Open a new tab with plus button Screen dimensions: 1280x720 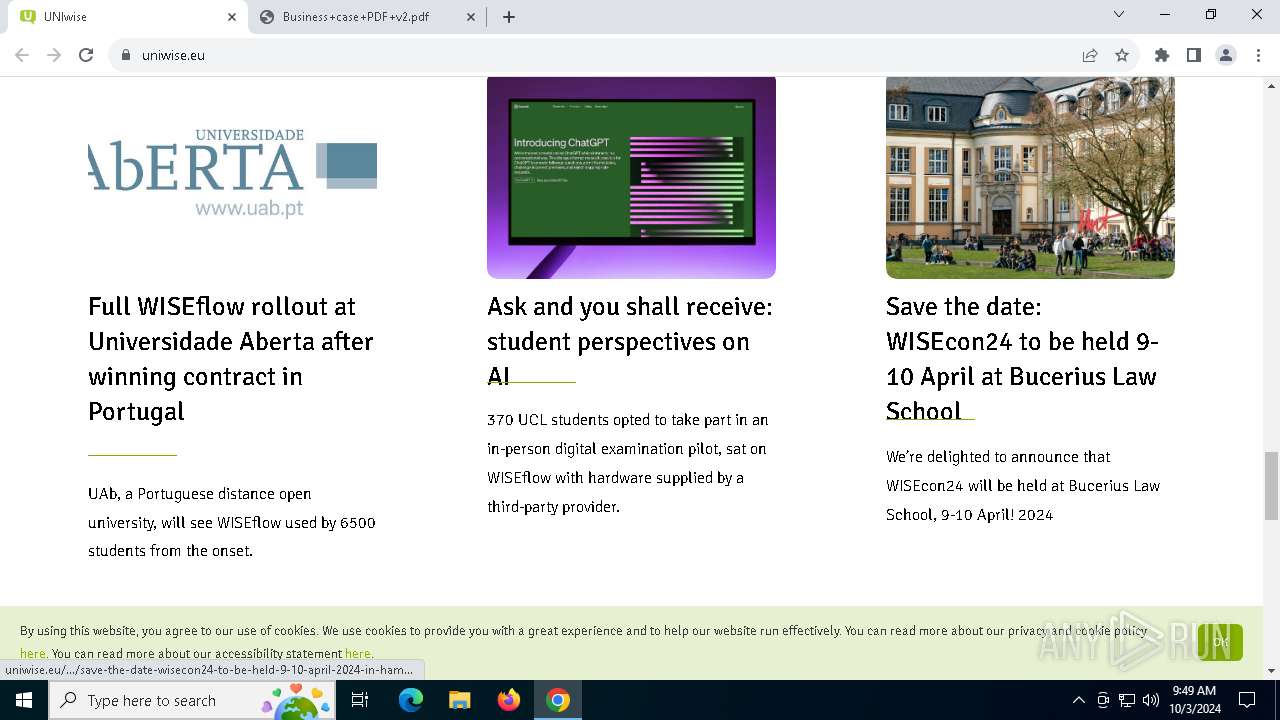coord(509,16)
